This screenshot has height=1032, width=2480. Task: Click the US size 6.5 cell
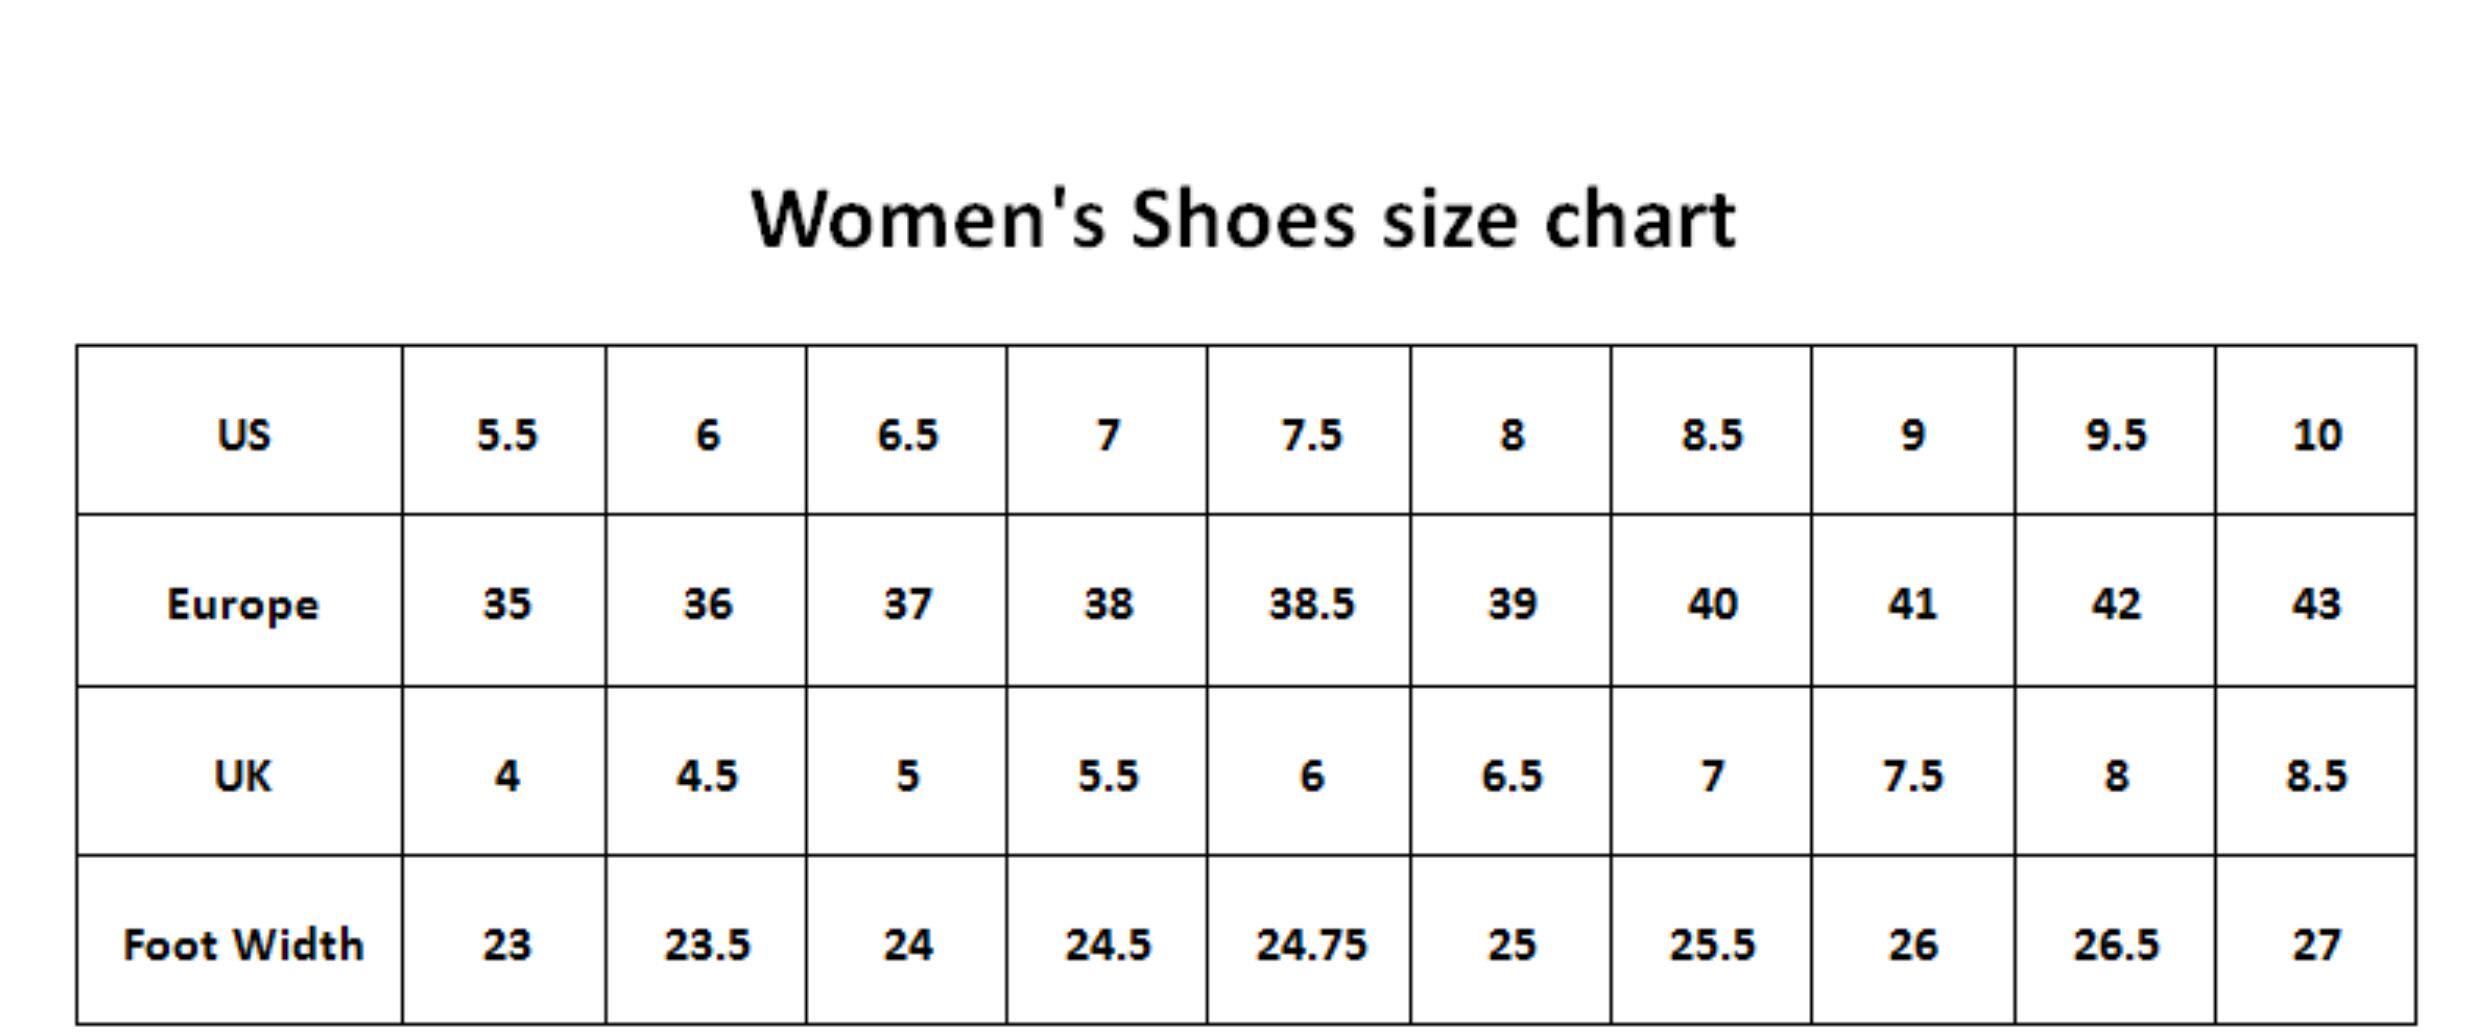tap(907, 434)
